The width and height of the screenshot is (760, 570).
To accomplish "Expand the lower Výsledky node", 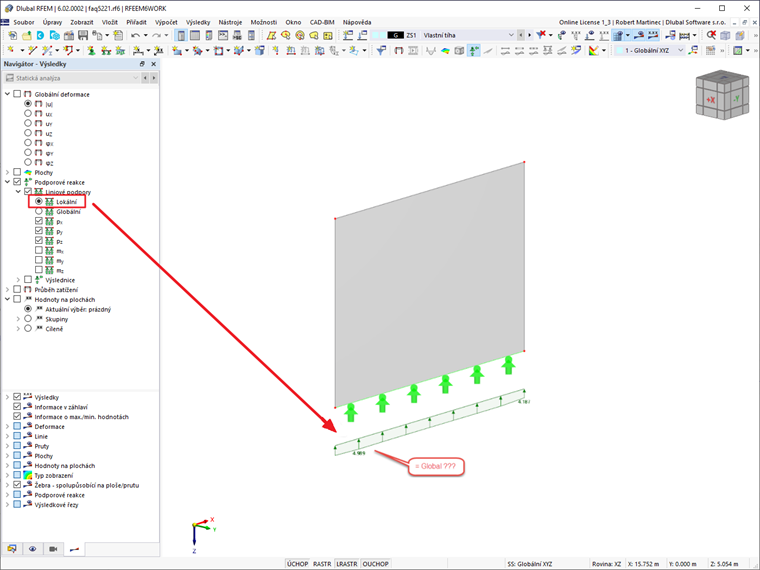I will coord(7,397).
